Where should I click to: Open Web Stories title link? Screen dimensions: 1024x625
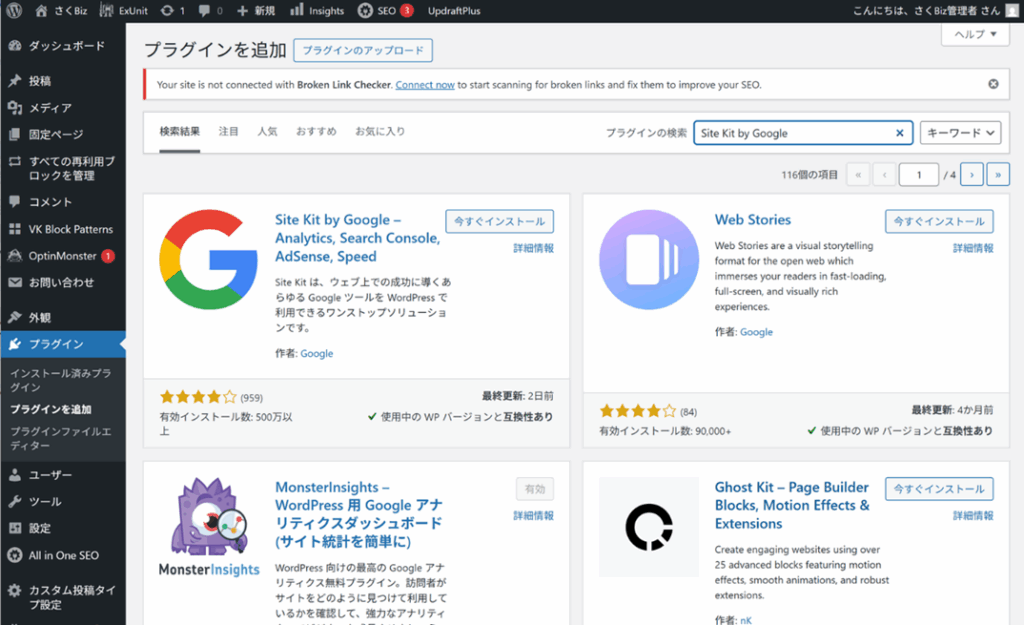[x=752, y=220]
